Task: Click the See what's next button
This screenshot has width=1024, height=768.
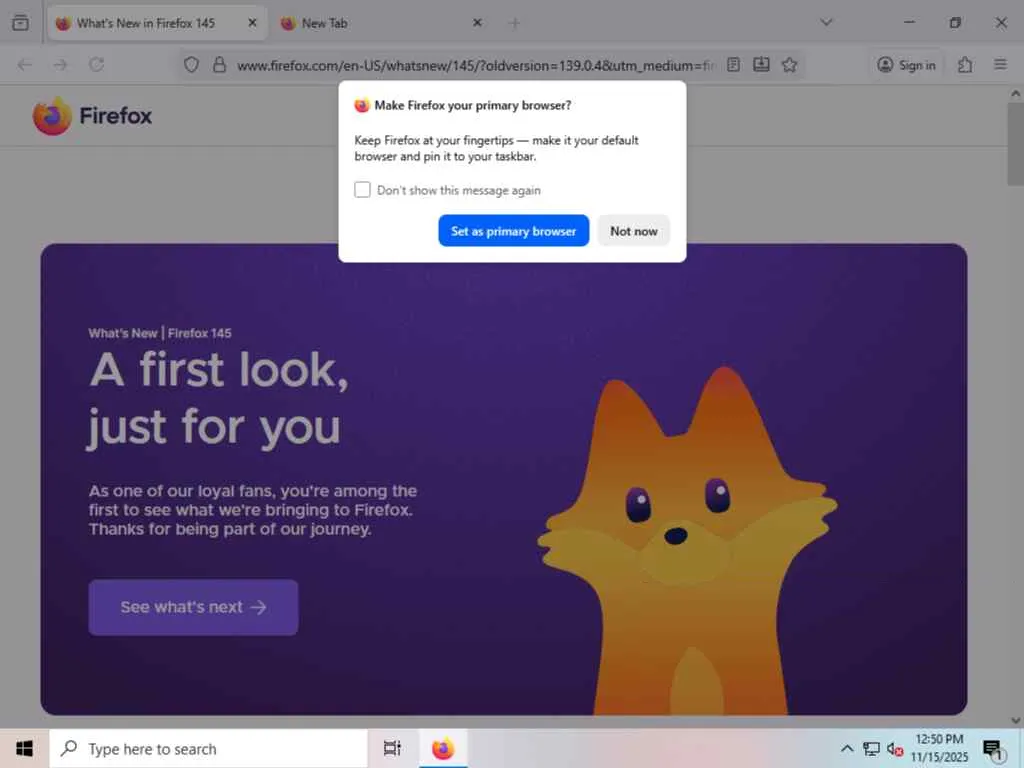Action: tap(193, 607)
